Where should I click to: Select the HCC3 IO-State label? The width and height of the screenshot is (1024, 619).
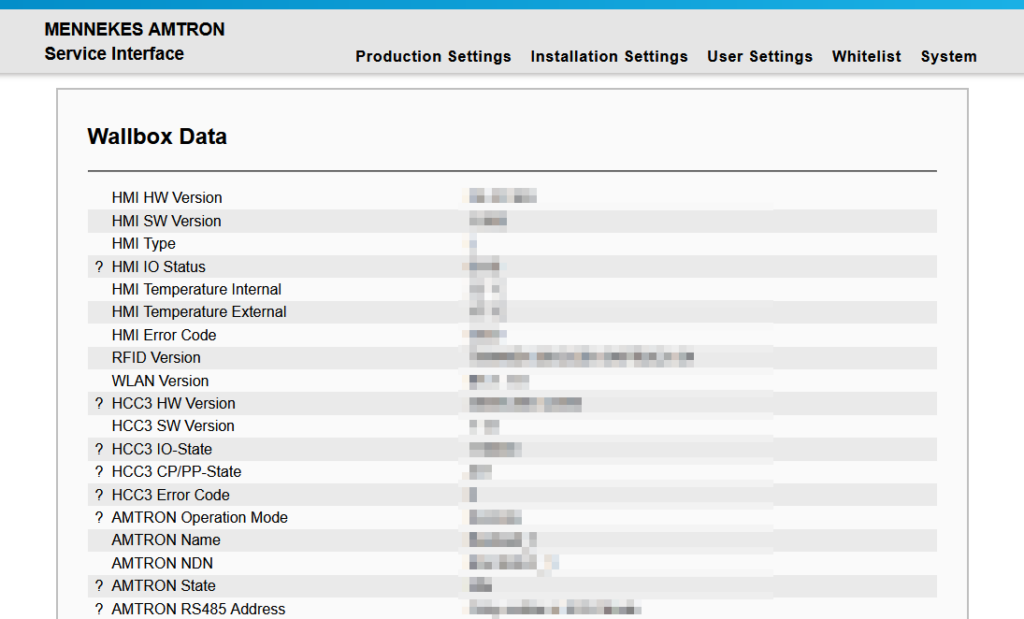coord(161,449)
